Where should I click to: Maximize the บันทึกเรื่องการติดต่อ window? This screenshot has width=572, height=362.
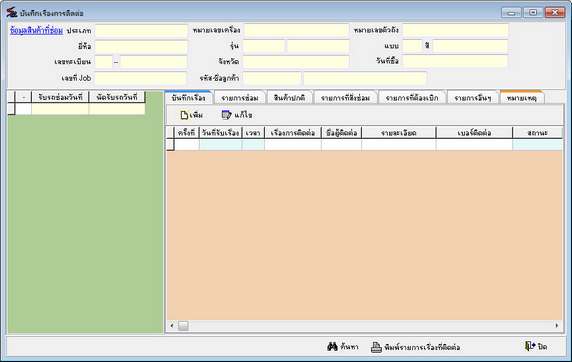[533, 13]
